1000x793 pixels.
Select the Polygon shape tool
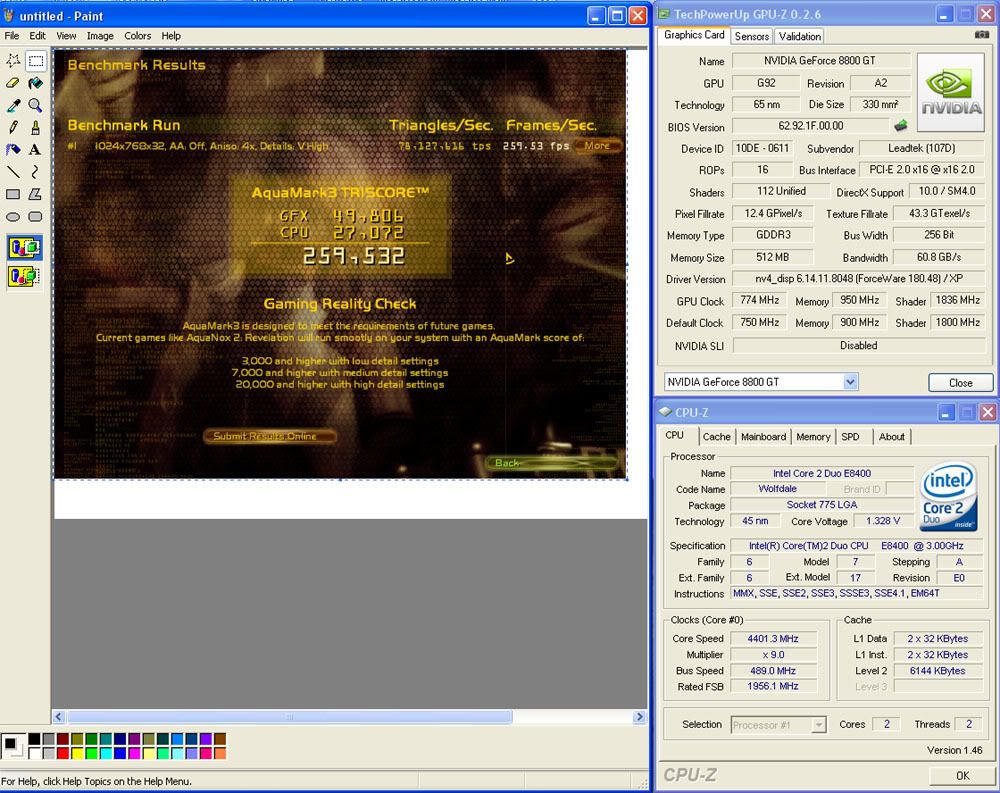coord(36,195)
